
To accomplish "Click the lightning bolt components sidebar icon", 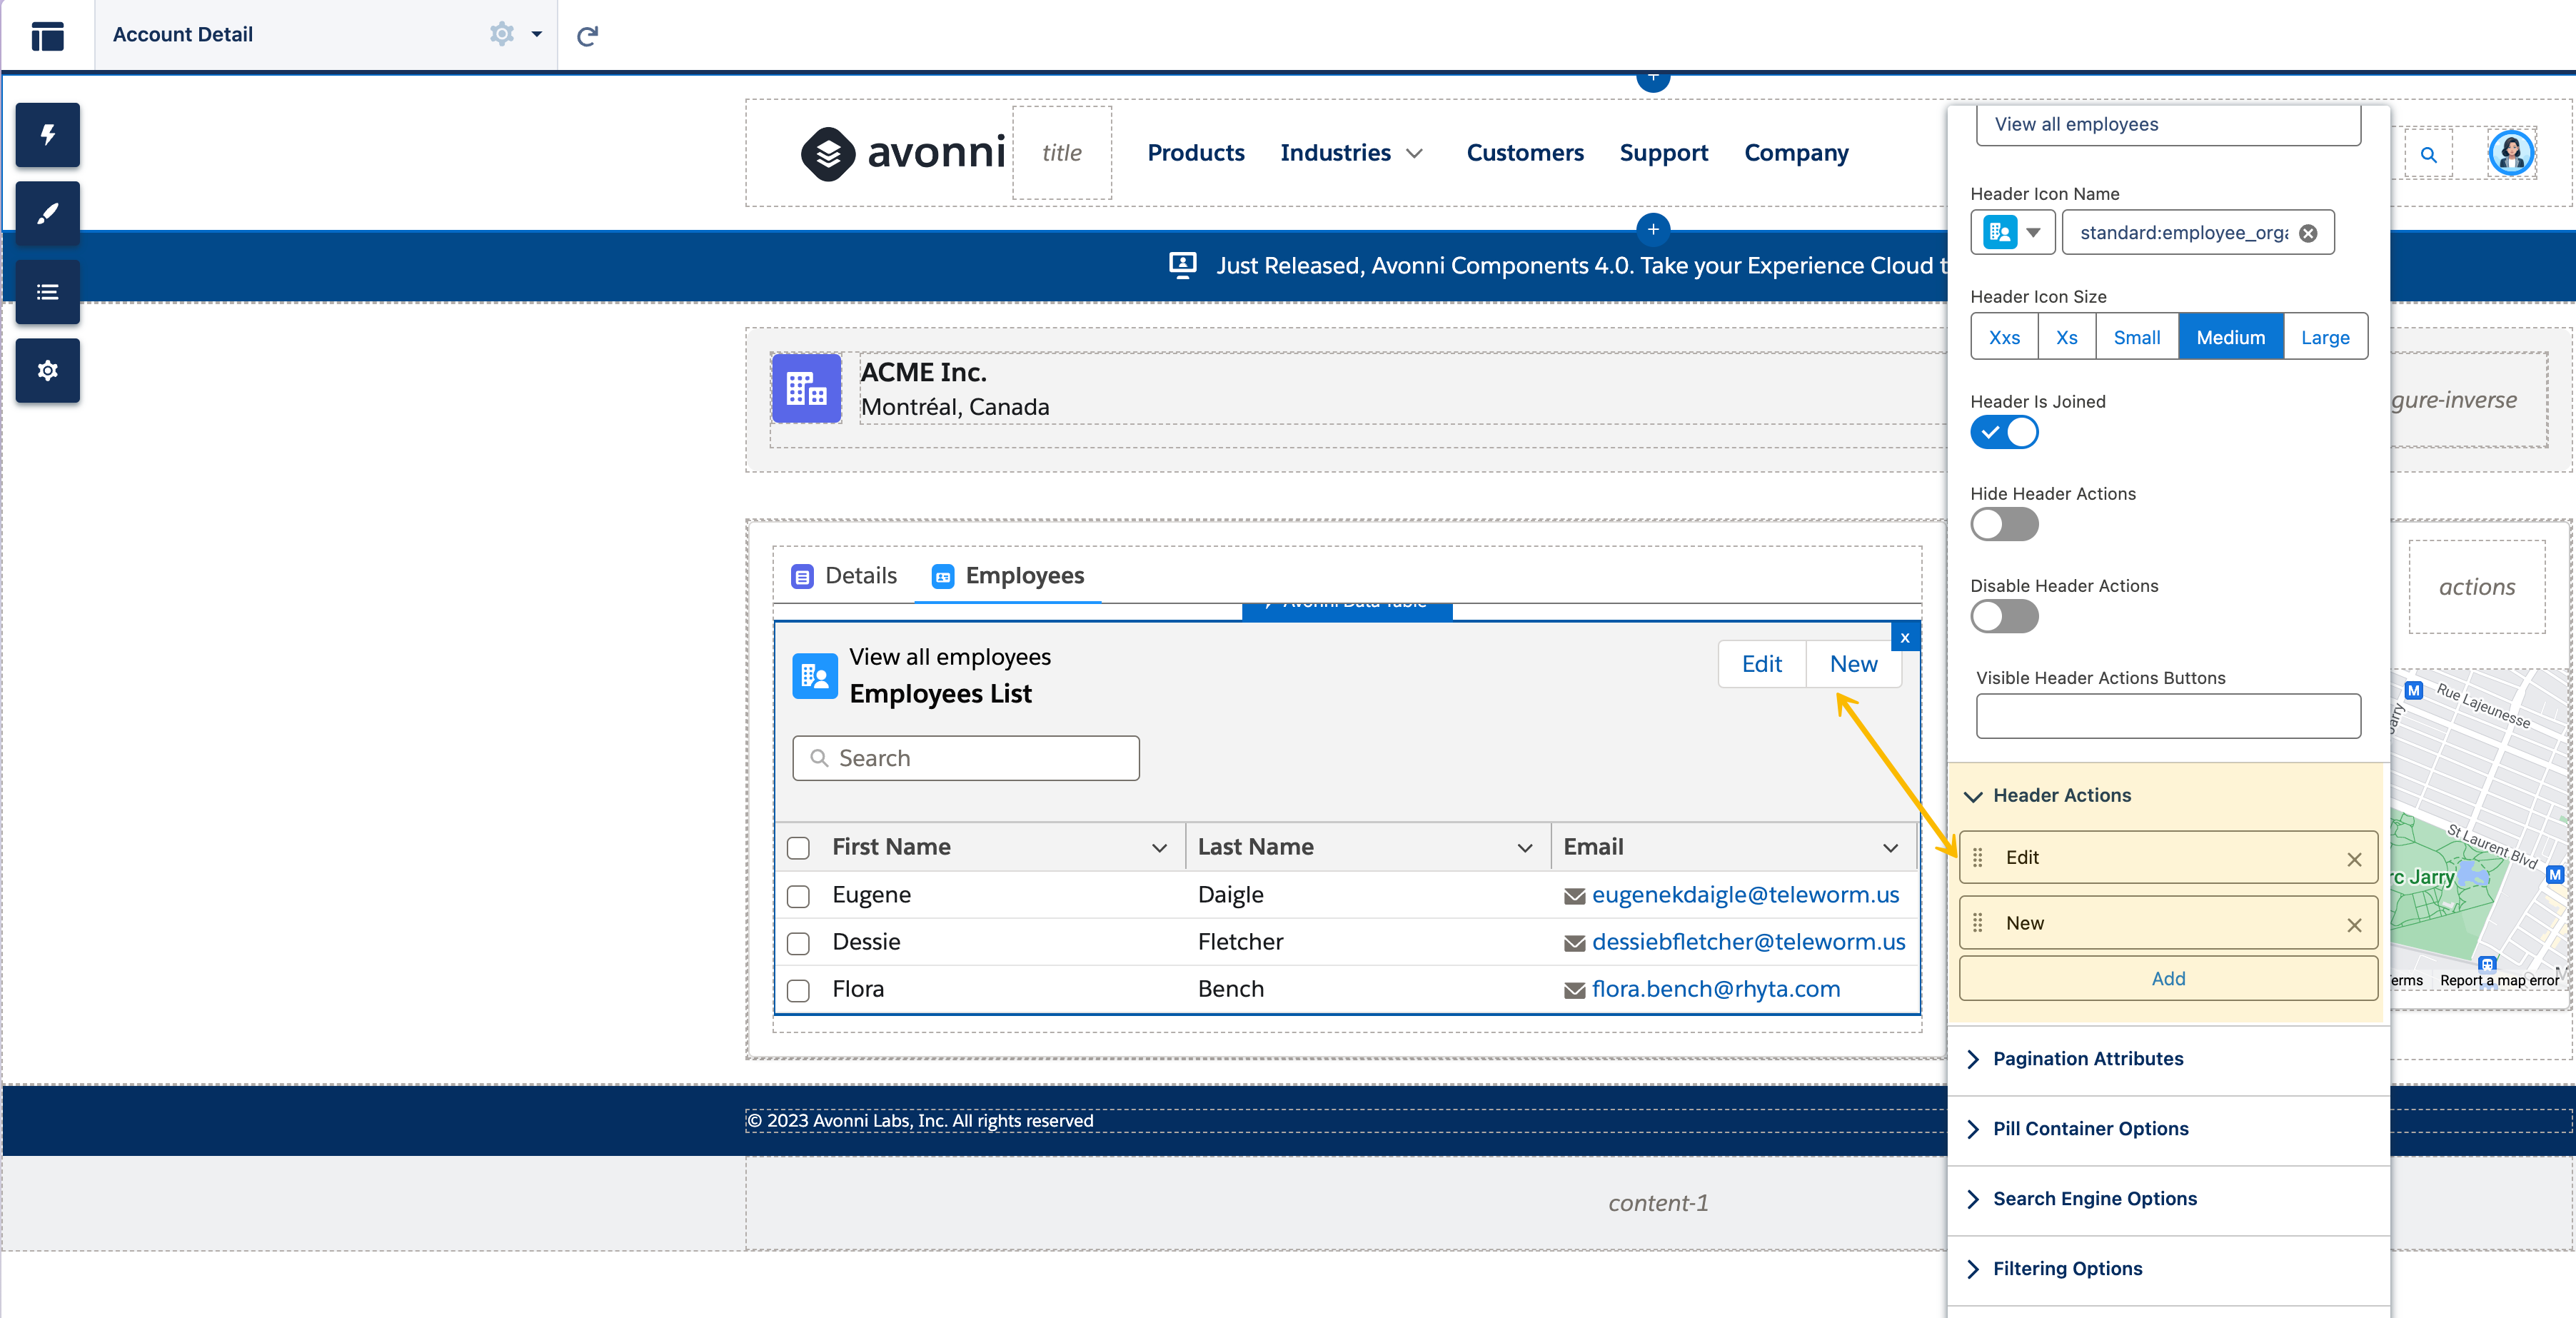I will pyautogui.click(x=47, y=135).
